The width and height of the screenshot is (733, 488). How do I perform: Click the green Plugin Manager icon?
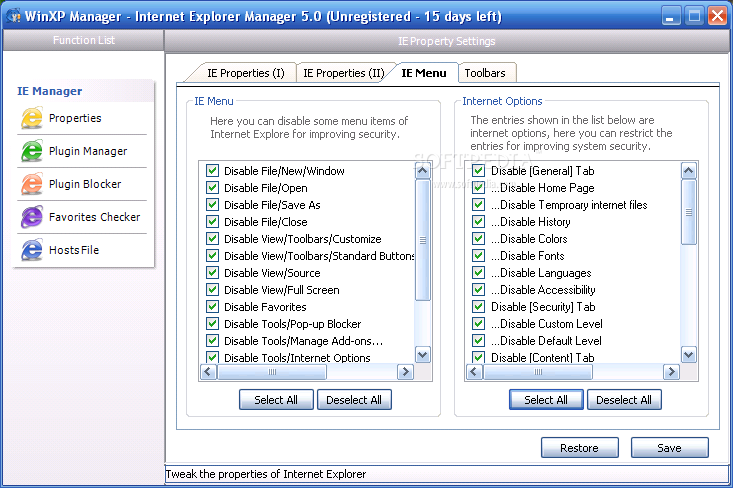coord(32,151)
